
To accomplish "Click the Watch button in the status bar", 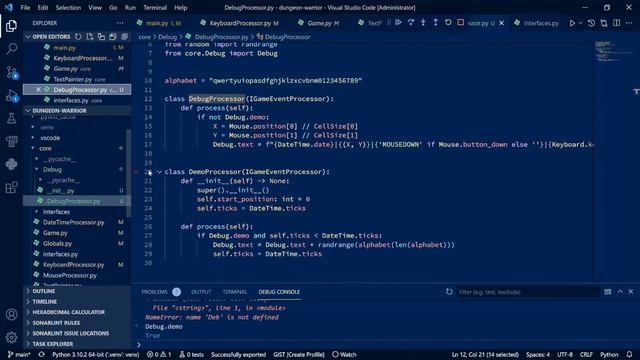I will pyautogui.click(x=344, y=355).
